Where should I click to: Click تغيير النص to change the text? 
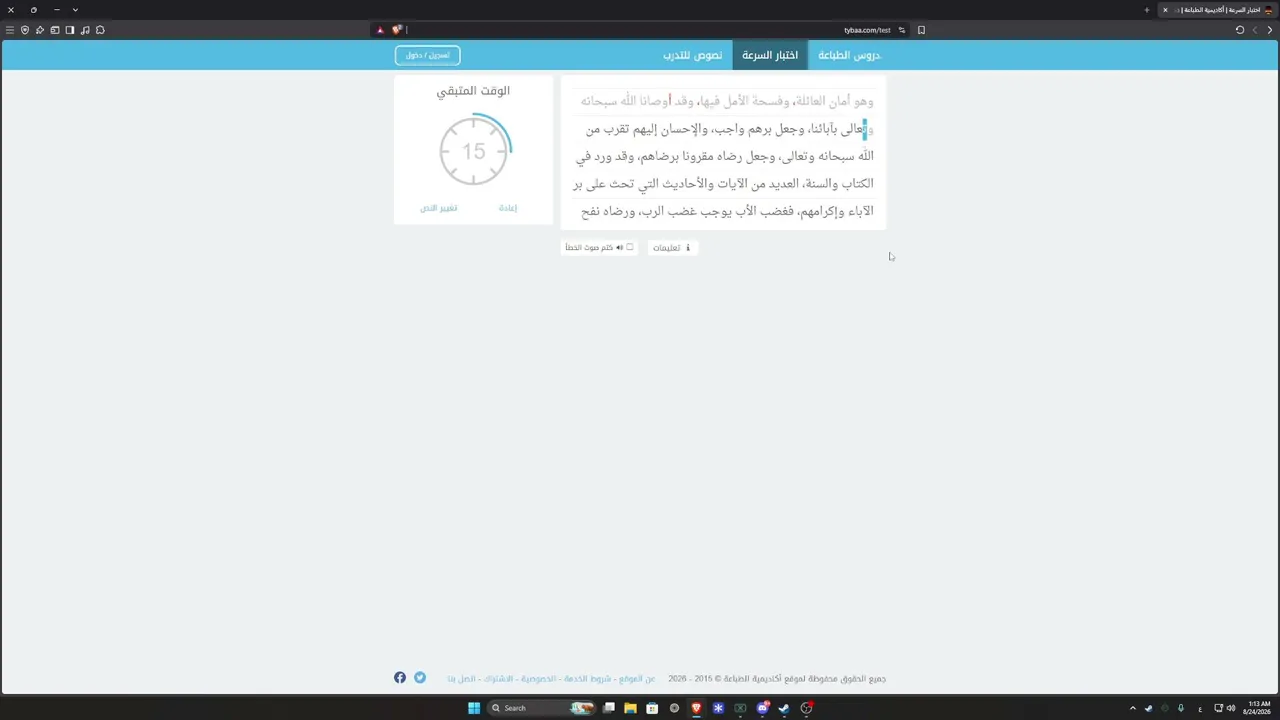click(x=439, y=208)
